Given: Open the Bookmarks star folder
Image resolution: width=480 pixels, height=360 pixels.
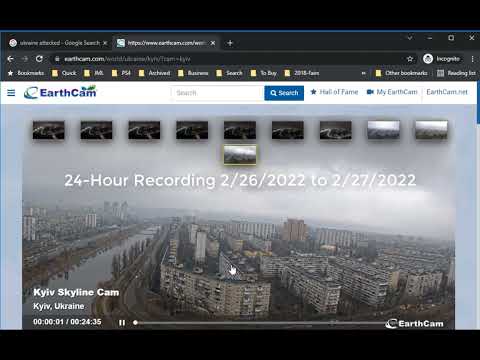Looking at the screenshot, I should pyautogui.click(x=26, y=73).
